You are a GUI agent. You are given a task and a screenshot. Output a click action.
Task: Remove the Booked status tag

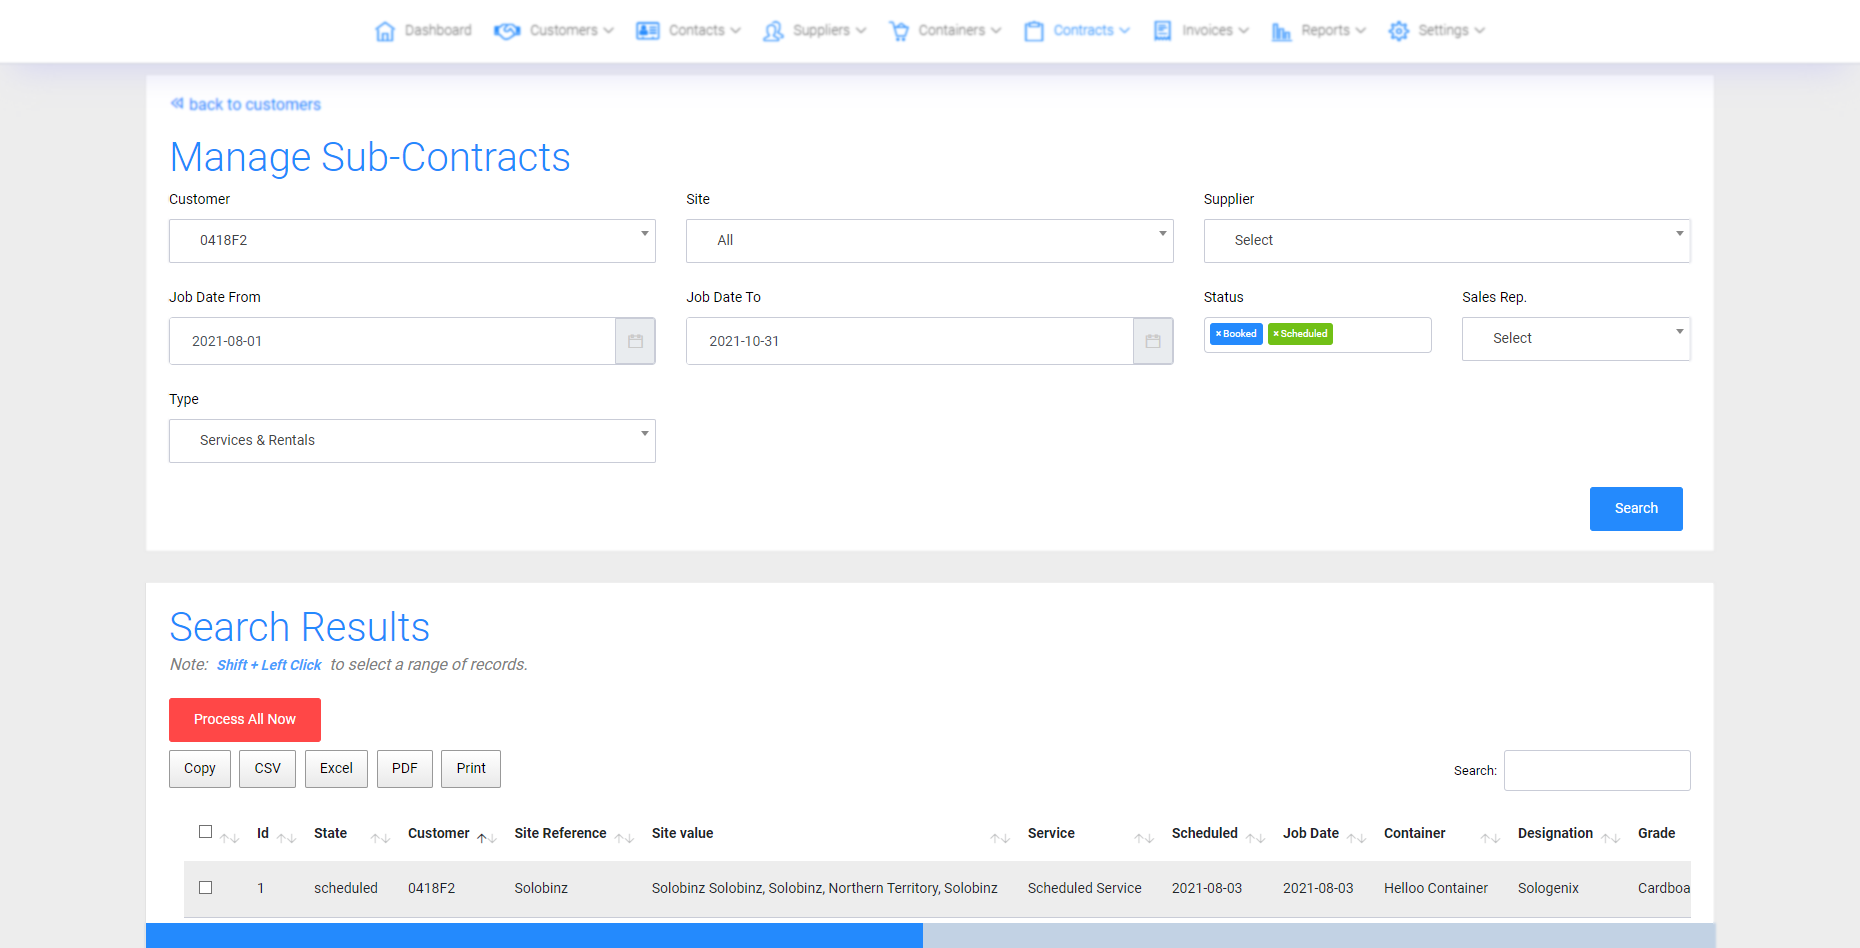(1218, 334)
